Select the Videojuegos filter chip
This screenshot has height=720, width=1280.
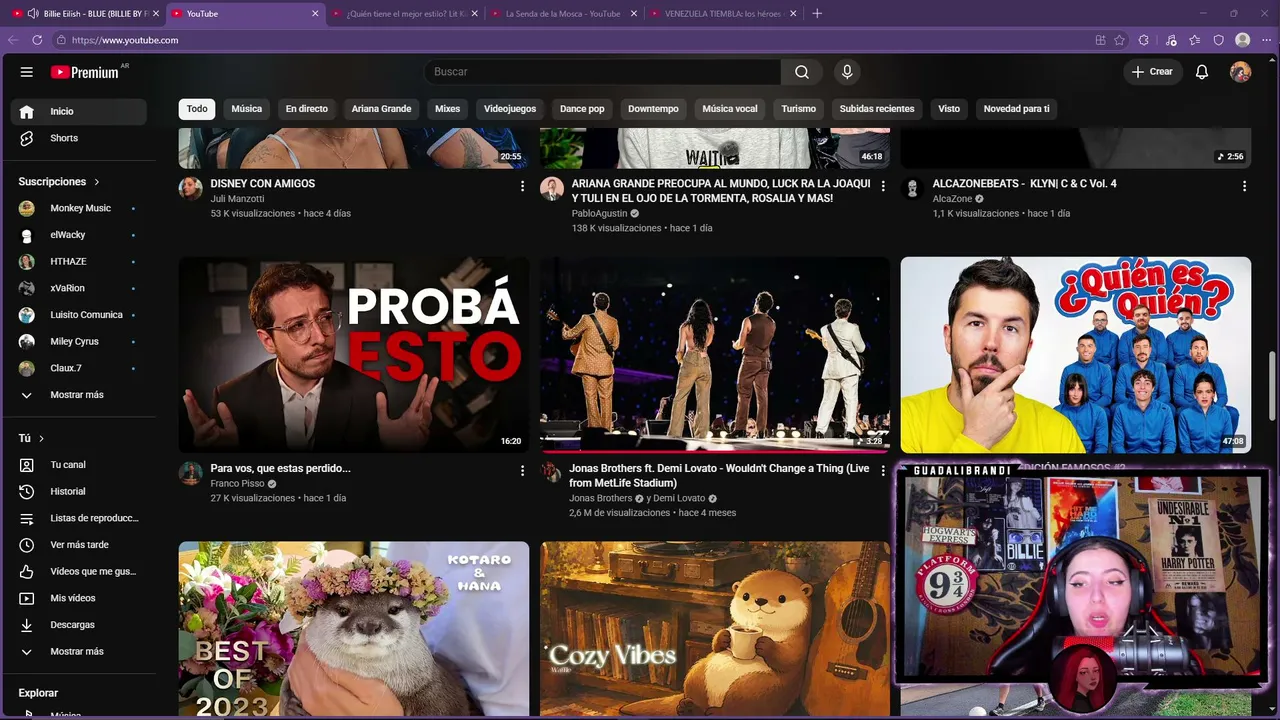tap(510, 109)
